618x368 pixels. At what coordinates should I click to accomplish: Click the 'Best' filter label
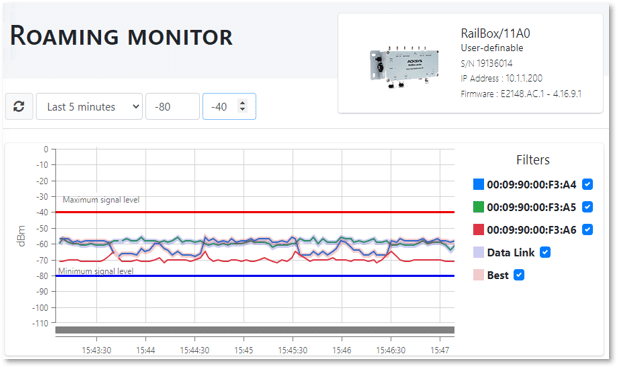pyautogui.click(x=498, y=275)
